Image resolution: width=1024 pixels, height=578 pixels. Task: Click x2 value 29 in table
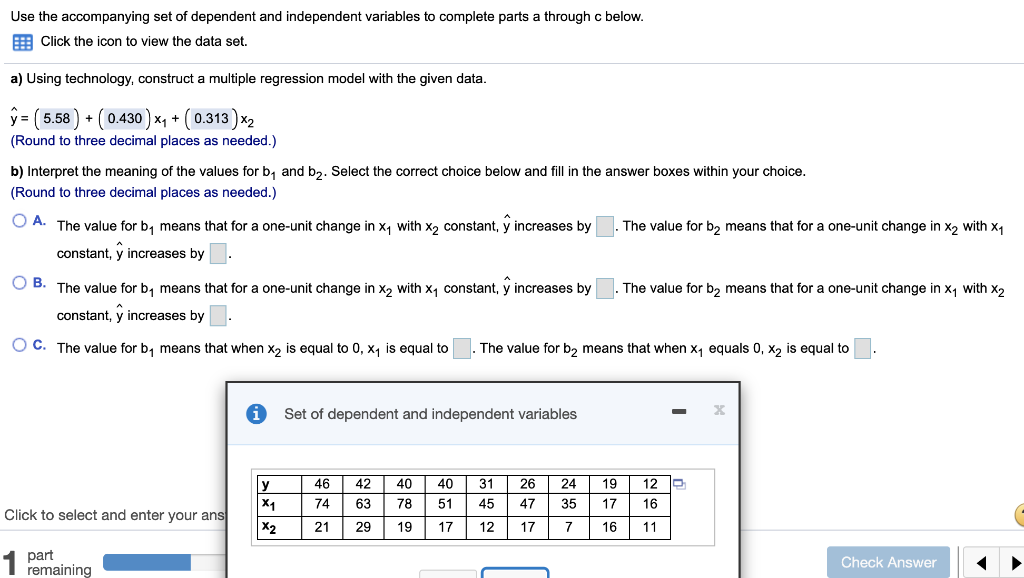(x=363, y=528)
